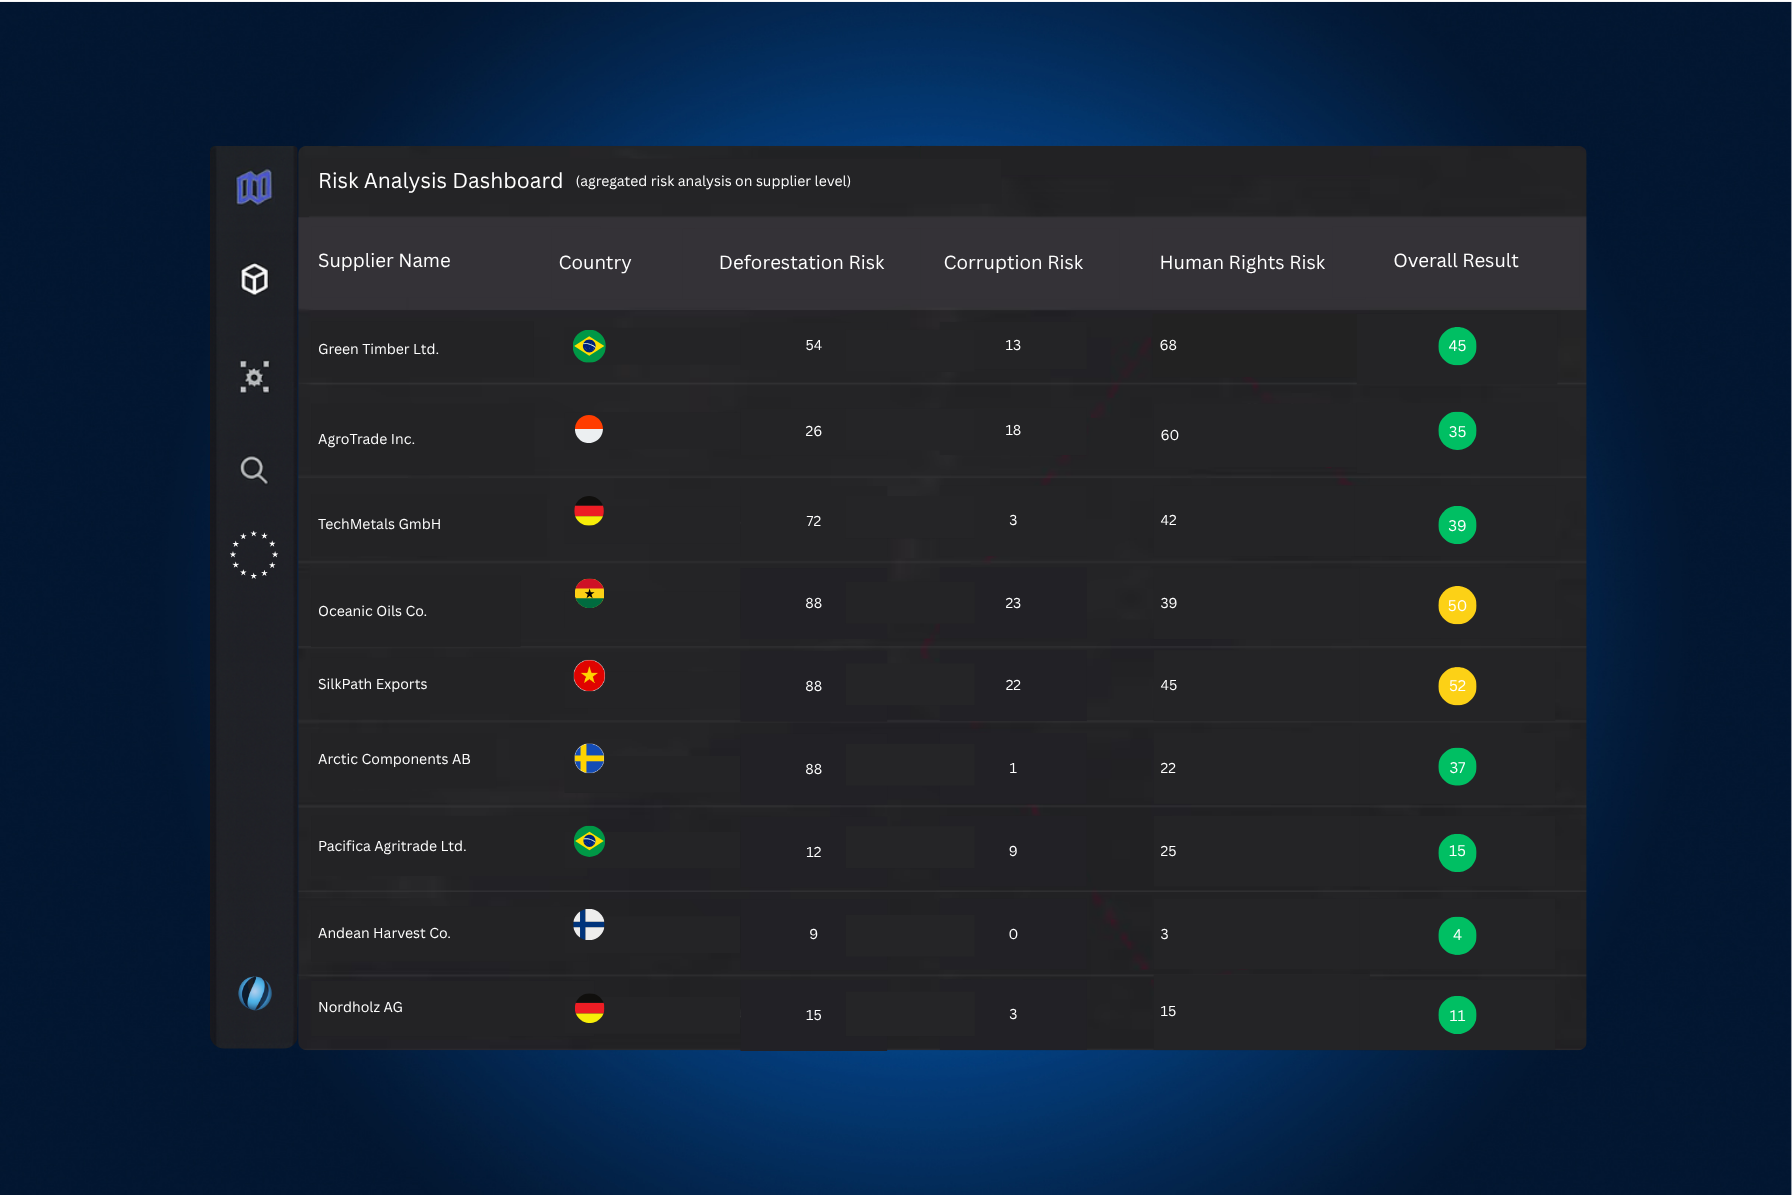The width and height of the screenshot is (1792, 1195).
Task: Click the blue globe icon at sidebar bottom
Action: click(254, 993)
